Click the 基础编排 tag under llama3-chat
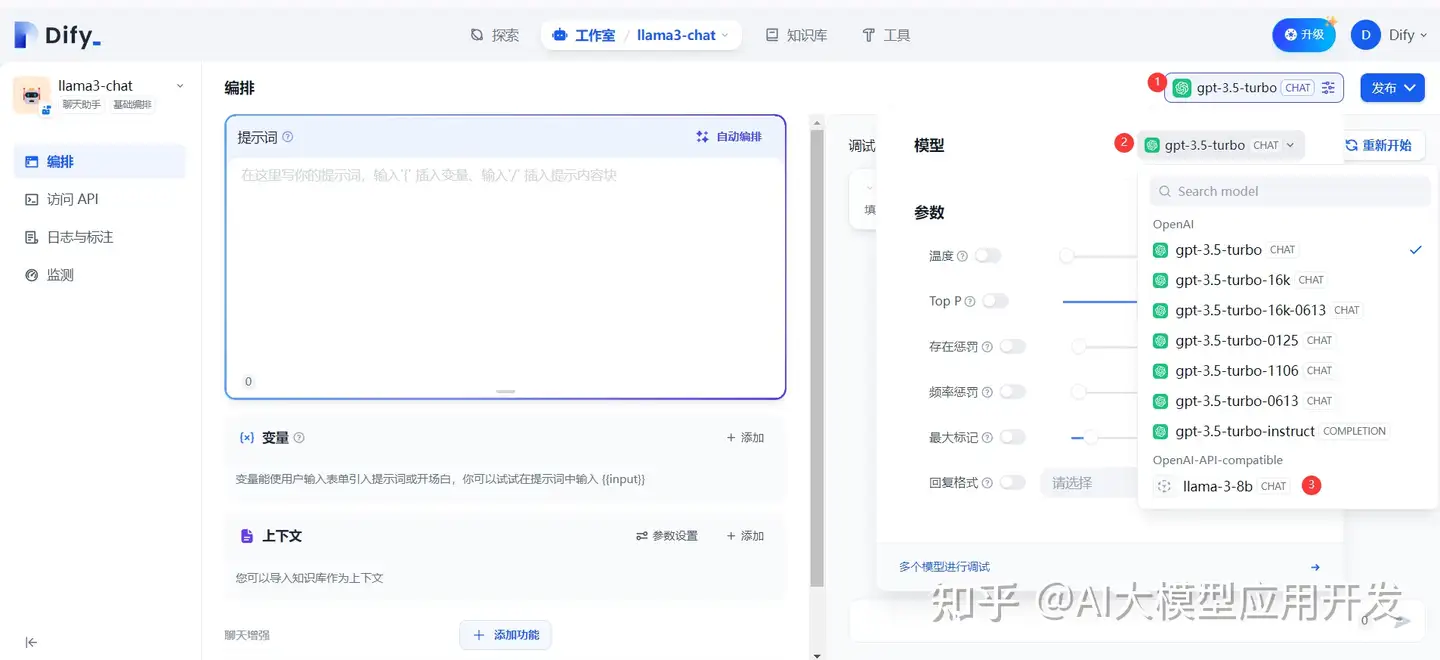The width and height of the screenshot is (1440, 660). pyautogui.click(x=132, y=104)
